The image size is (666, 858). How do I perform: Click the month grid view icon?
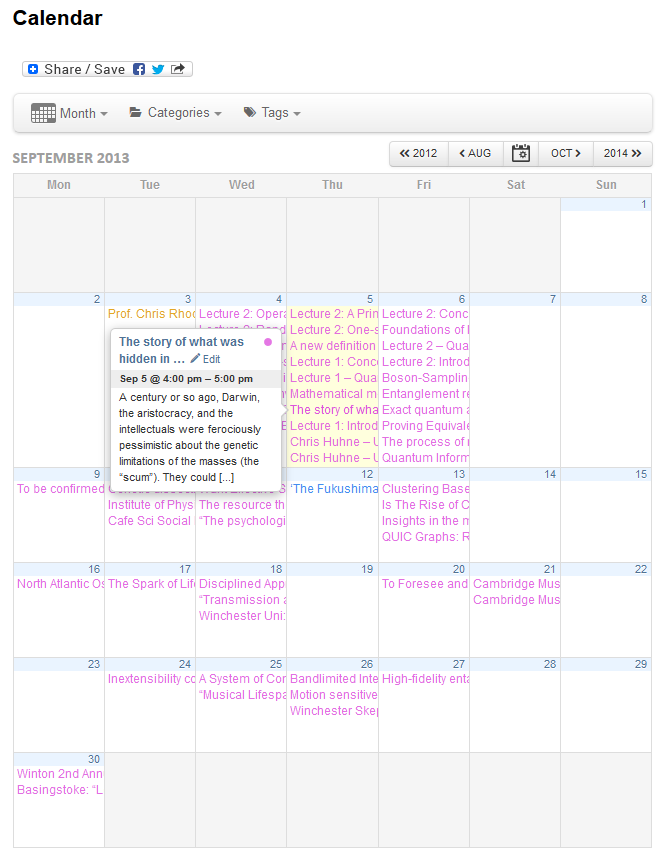coord(43,113)
